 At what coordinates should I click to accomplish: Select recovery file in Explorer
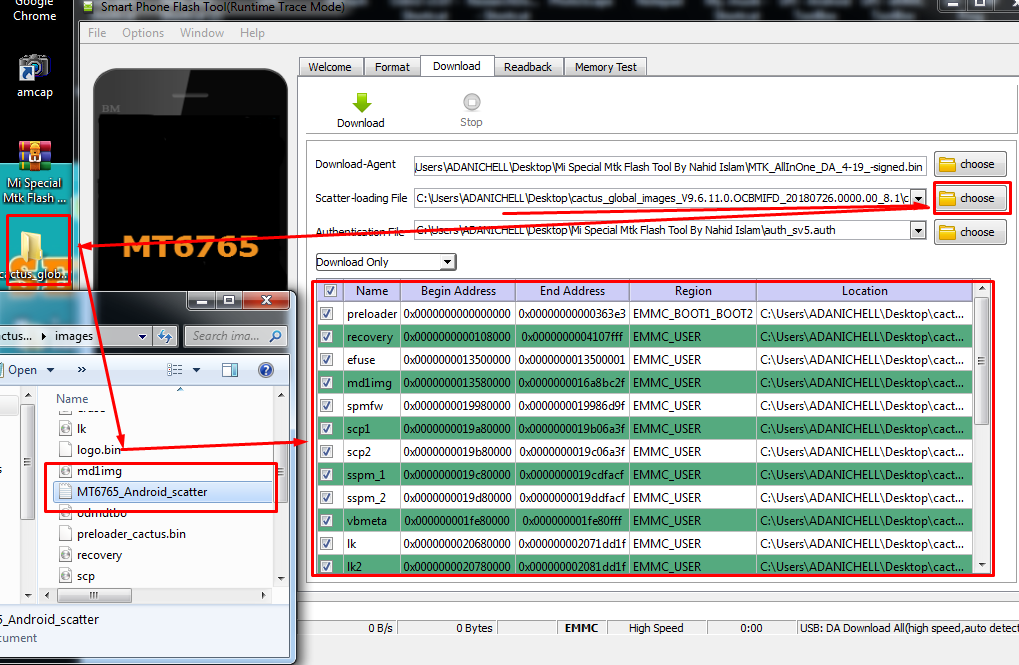tap(99, 555)
